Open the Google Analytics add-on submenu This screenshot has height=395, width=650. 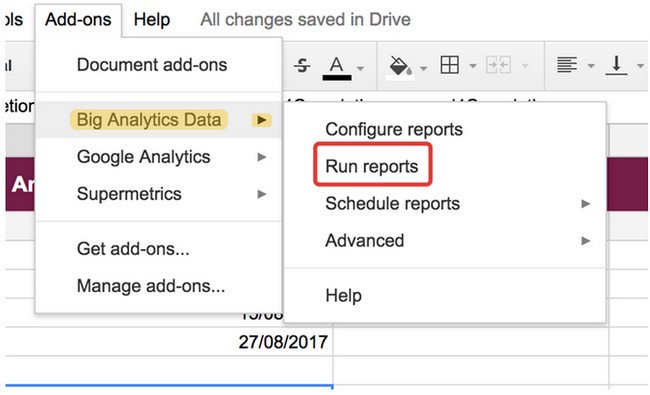159,157
